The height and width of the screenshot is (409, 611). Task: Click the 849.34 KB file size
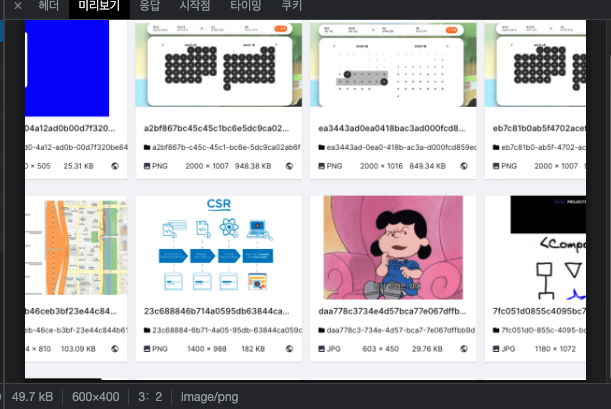[427, 166]
